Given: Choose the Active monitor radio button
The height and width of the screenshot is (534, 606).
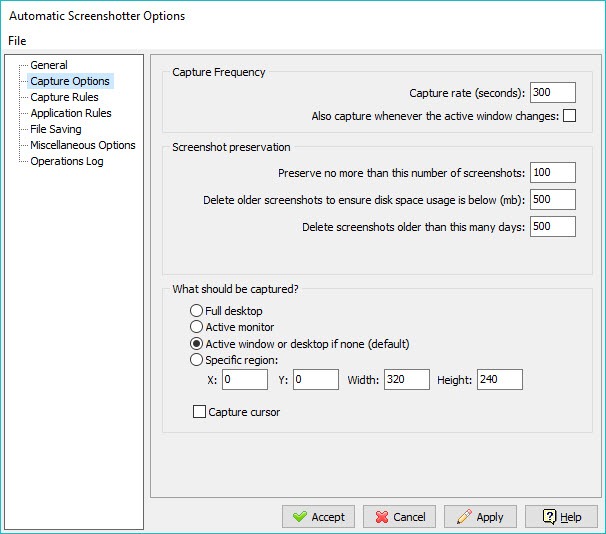Looking at the screenshot, I should [196, 327].
